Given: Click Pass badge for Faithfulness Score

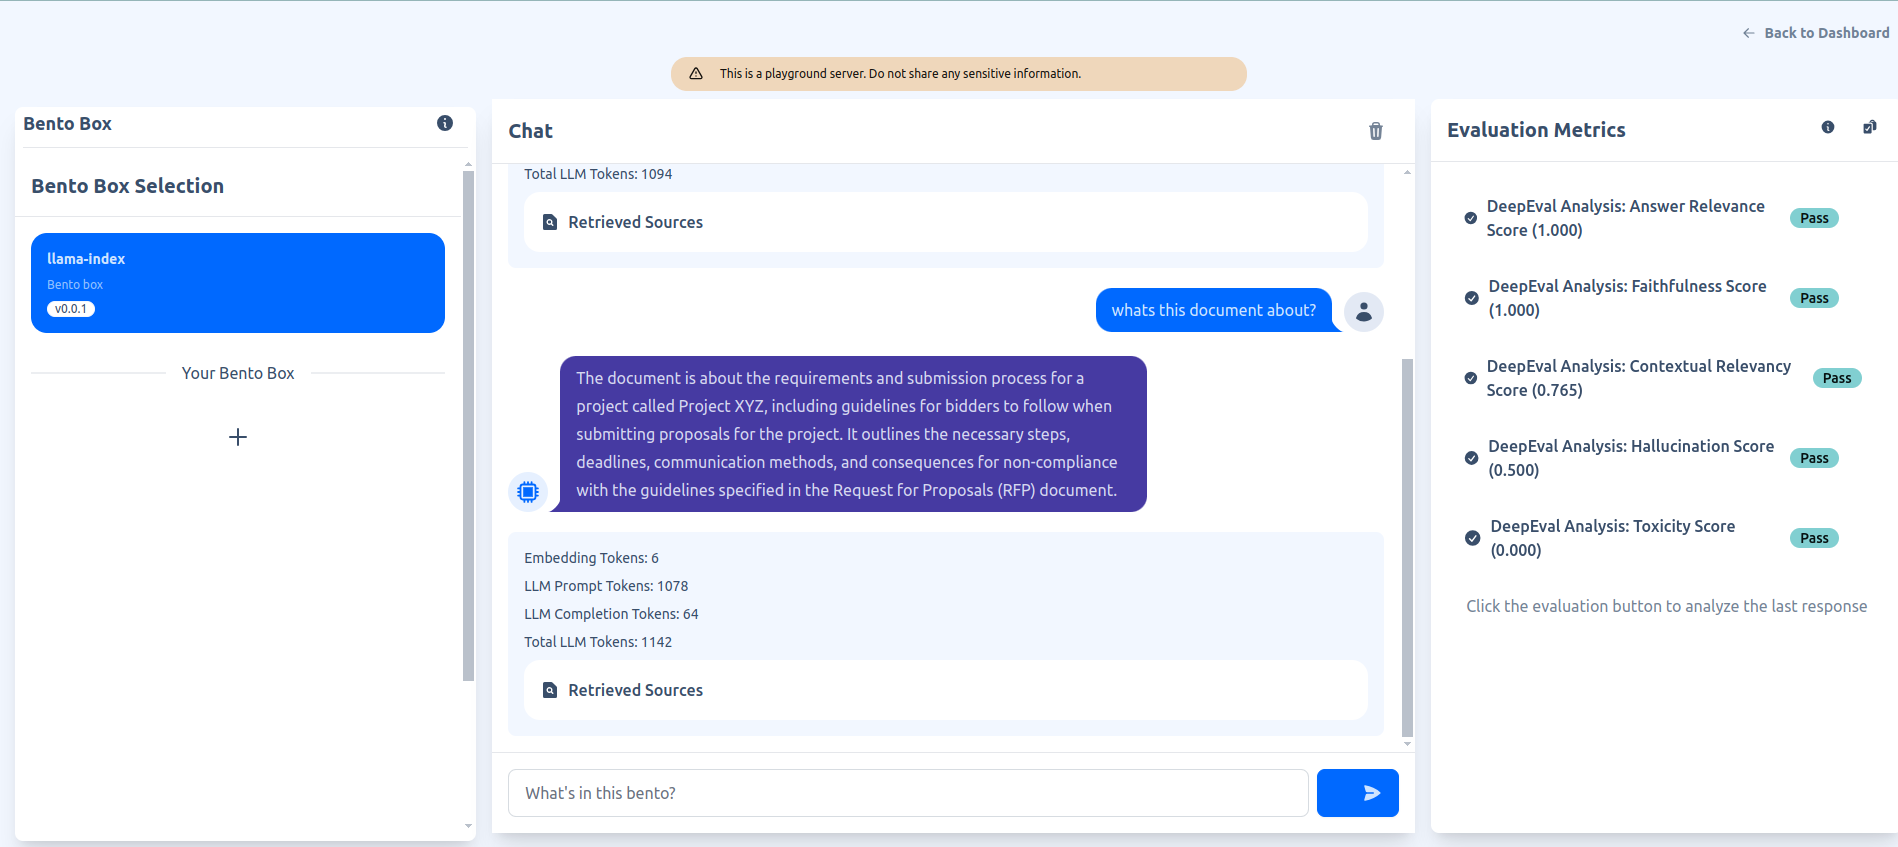Looking at the screenshot, I should [1814, 298].
